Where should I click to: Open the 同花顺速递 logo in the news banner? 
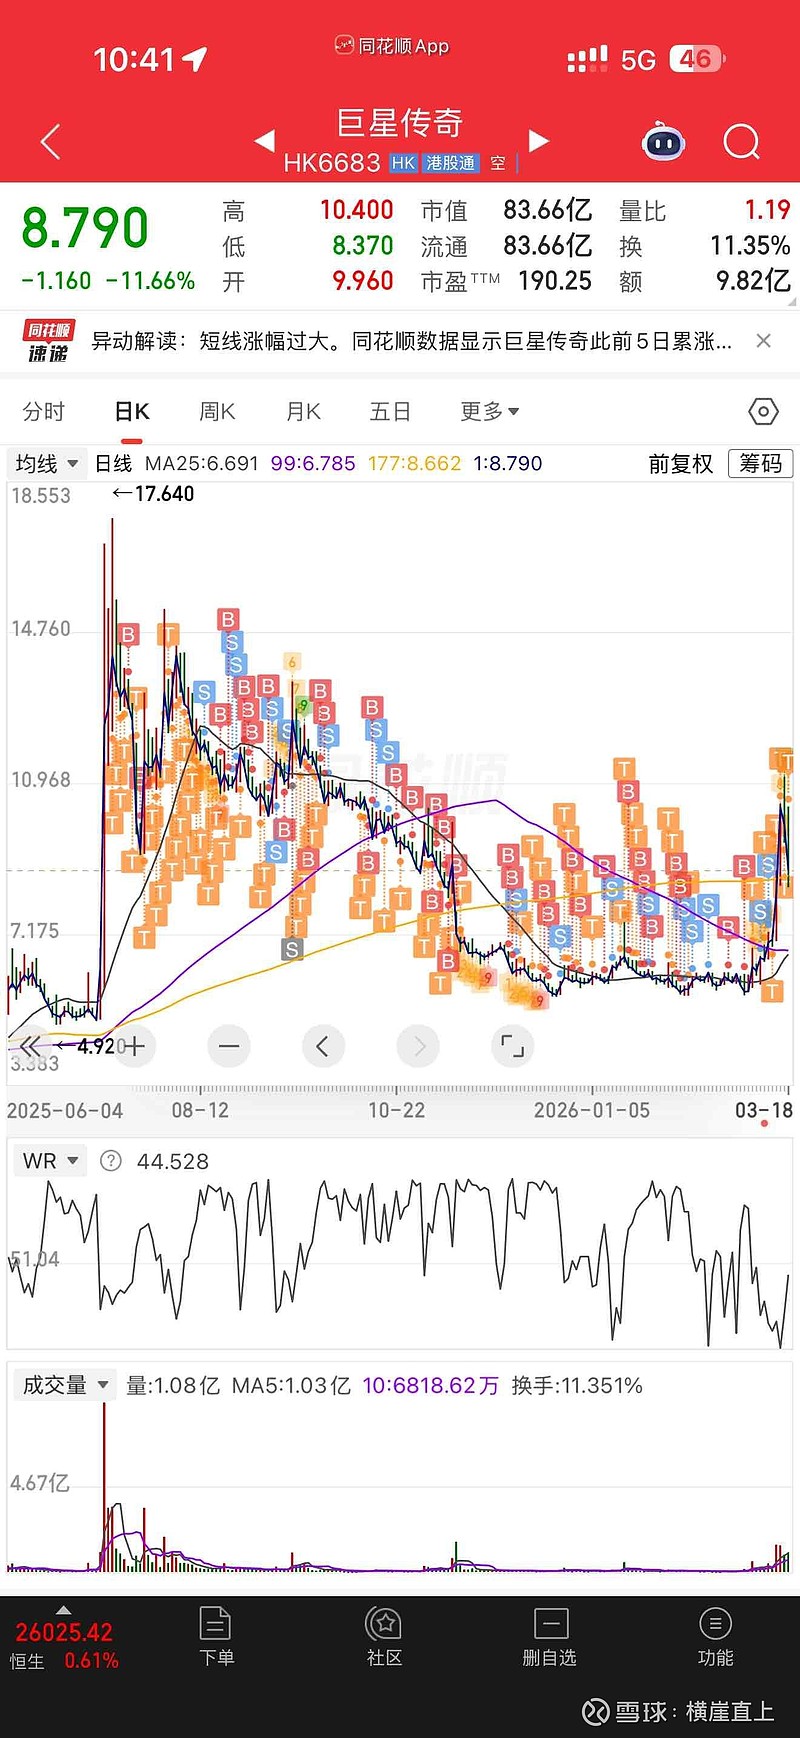click(x=49, y=341)
